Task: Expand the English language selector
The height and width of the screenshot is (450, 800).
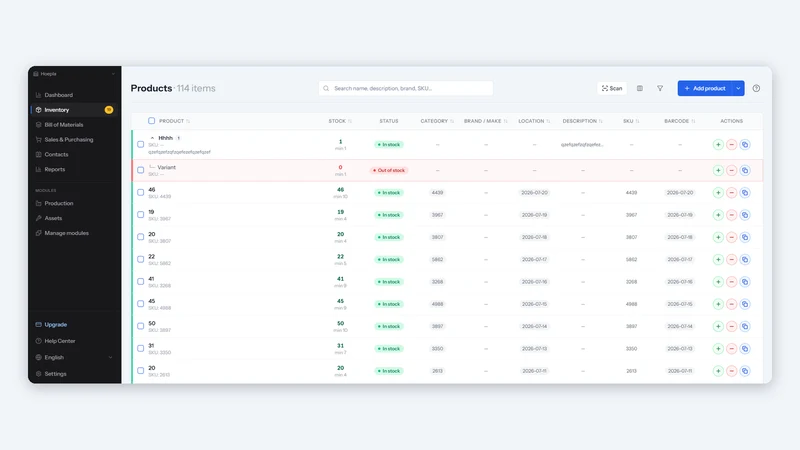Action: 74,357
